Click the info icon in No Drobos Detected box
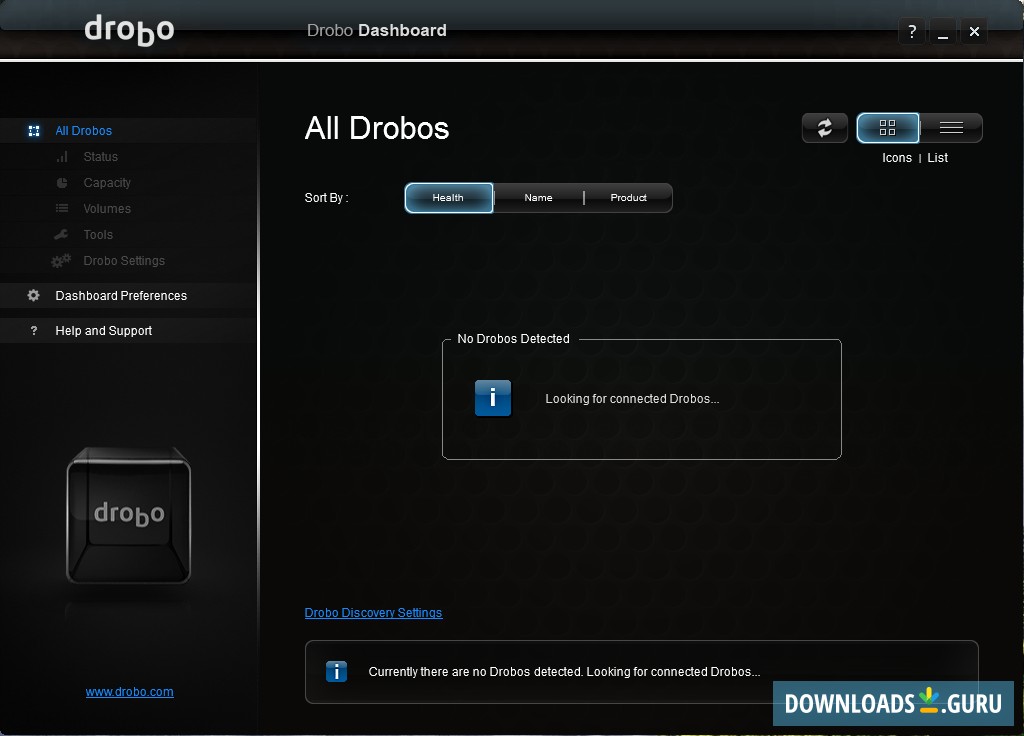The width and height of the screenshot is (1024, 736). click(492, 398)
